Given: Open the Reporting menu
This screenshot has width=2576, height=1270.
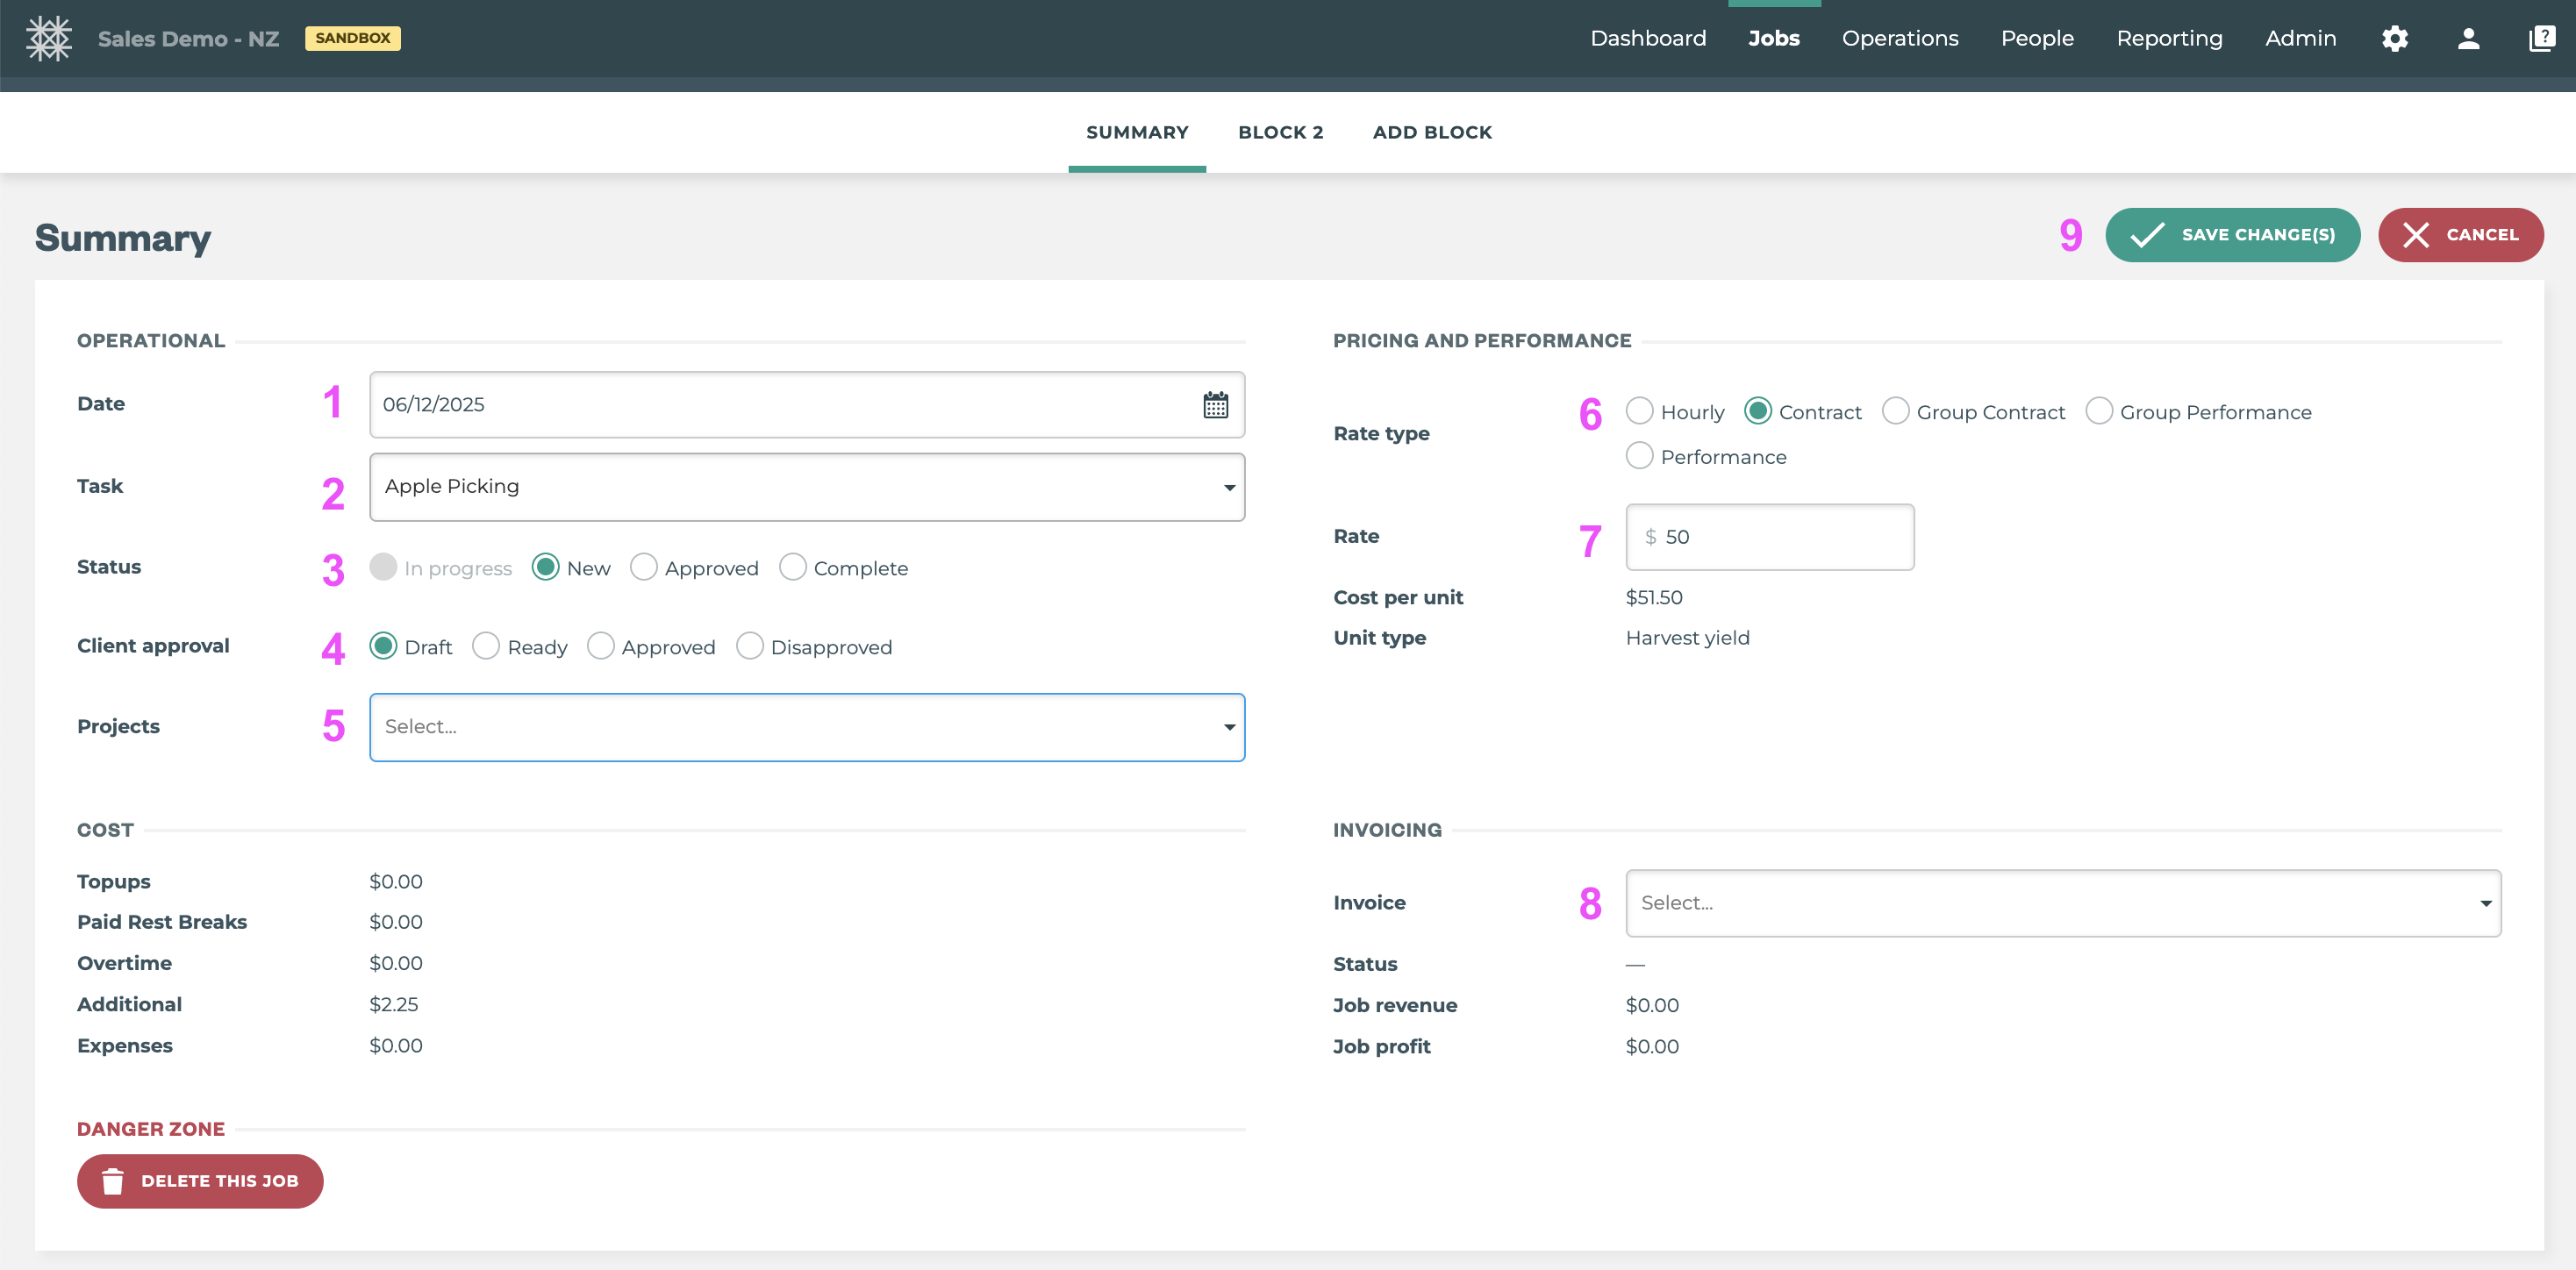Looking at the screenshot, I should click(x=2169, y=38).
